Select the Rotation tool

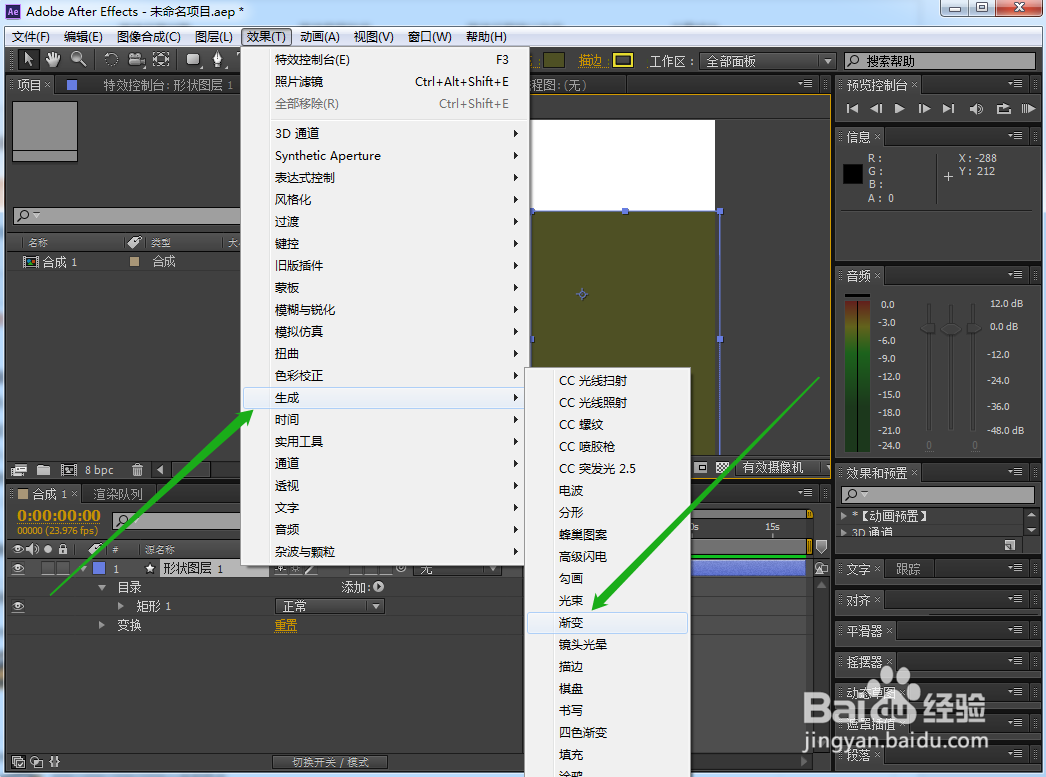[x=111, y=59]
